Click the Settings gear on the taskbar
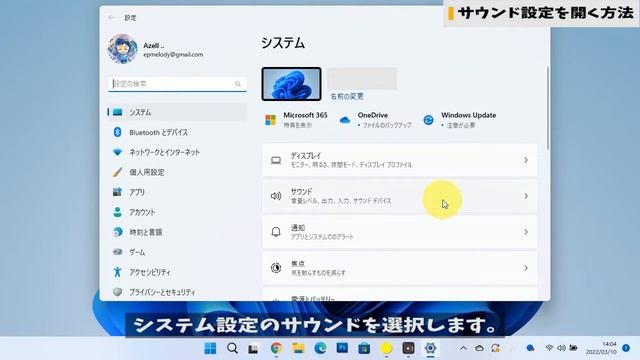 [x=430, y=348]
